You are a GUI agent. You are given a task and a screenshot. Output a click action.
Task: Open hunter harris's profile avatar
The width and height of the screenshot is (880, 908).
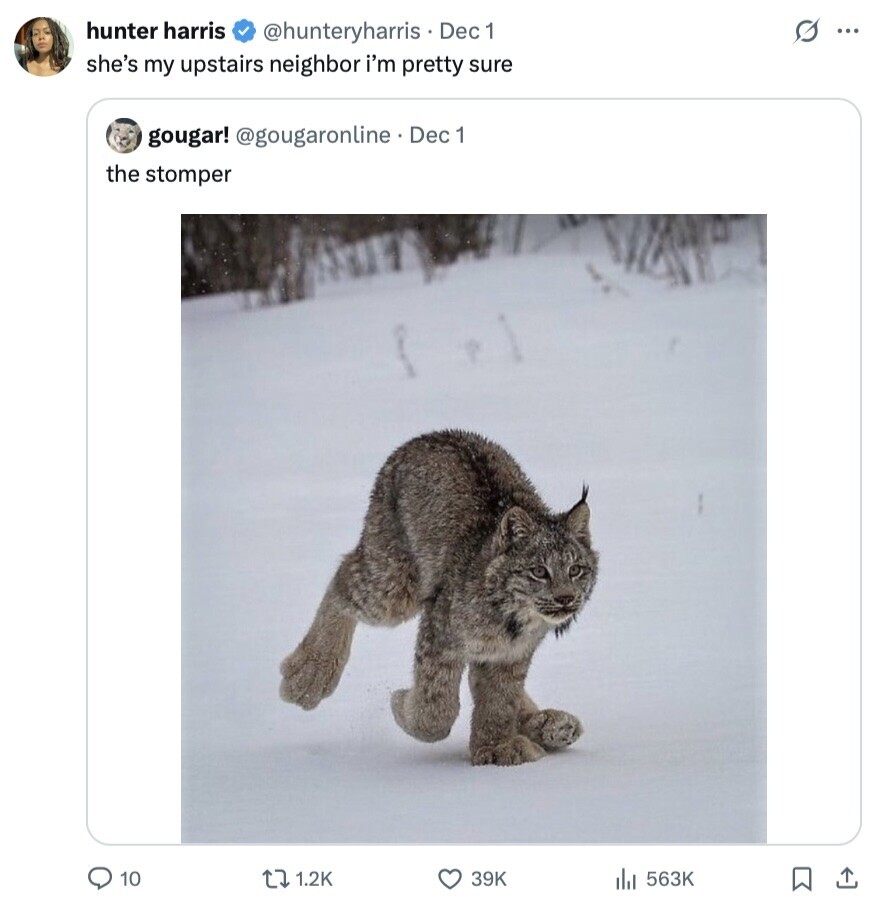(x=43, y=46)
